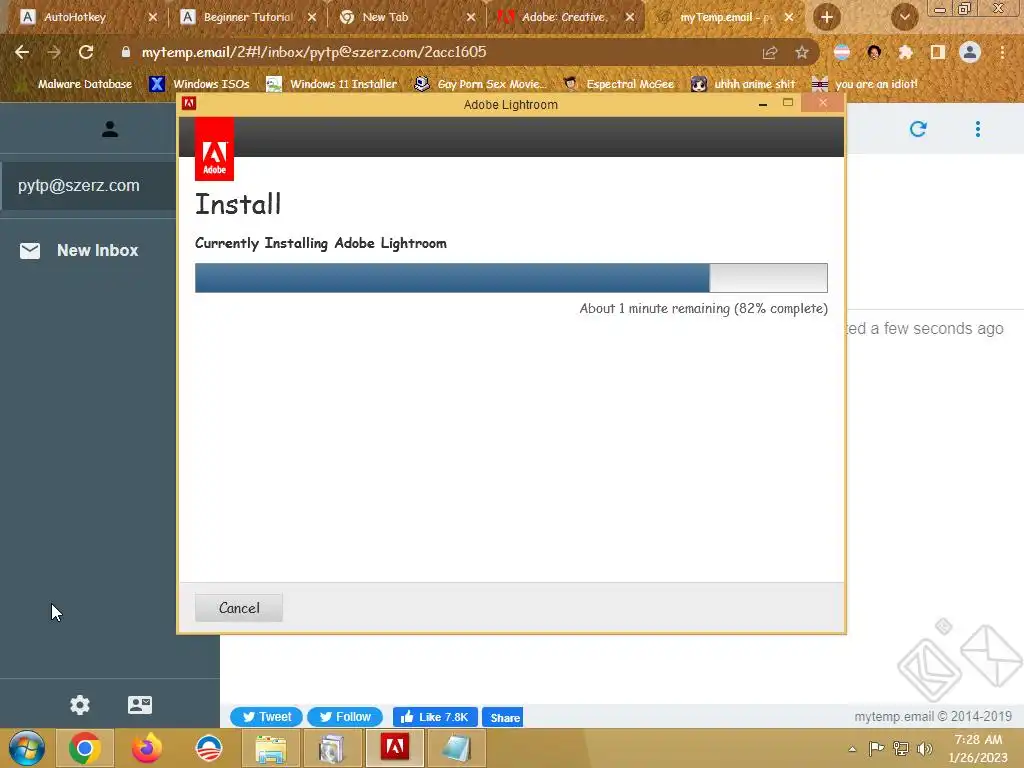Open Firefox from the taskbar

[147, 748]
